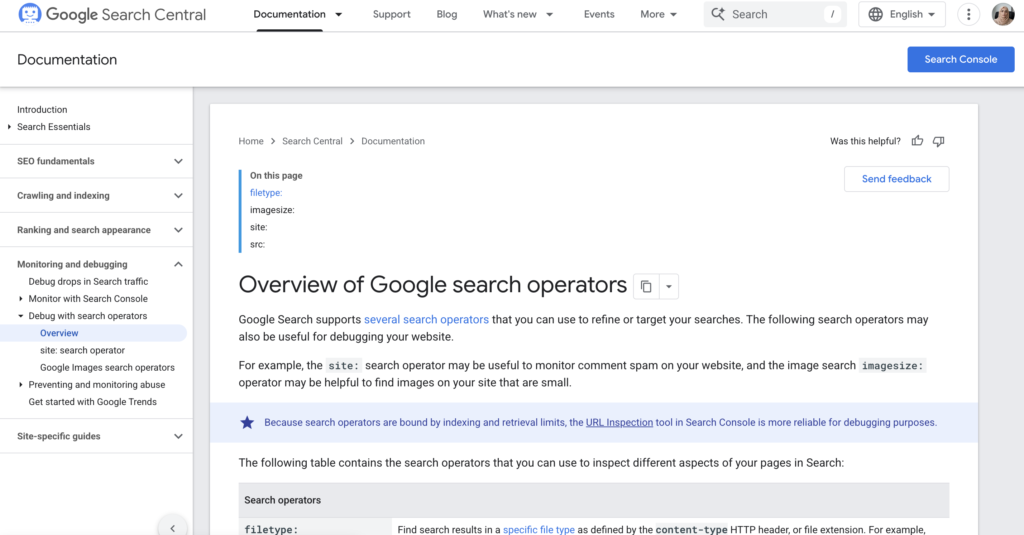This screenshot has height=535, width=1024.
Task: Jump to imagesize: on this page
Action: point(272,210)
